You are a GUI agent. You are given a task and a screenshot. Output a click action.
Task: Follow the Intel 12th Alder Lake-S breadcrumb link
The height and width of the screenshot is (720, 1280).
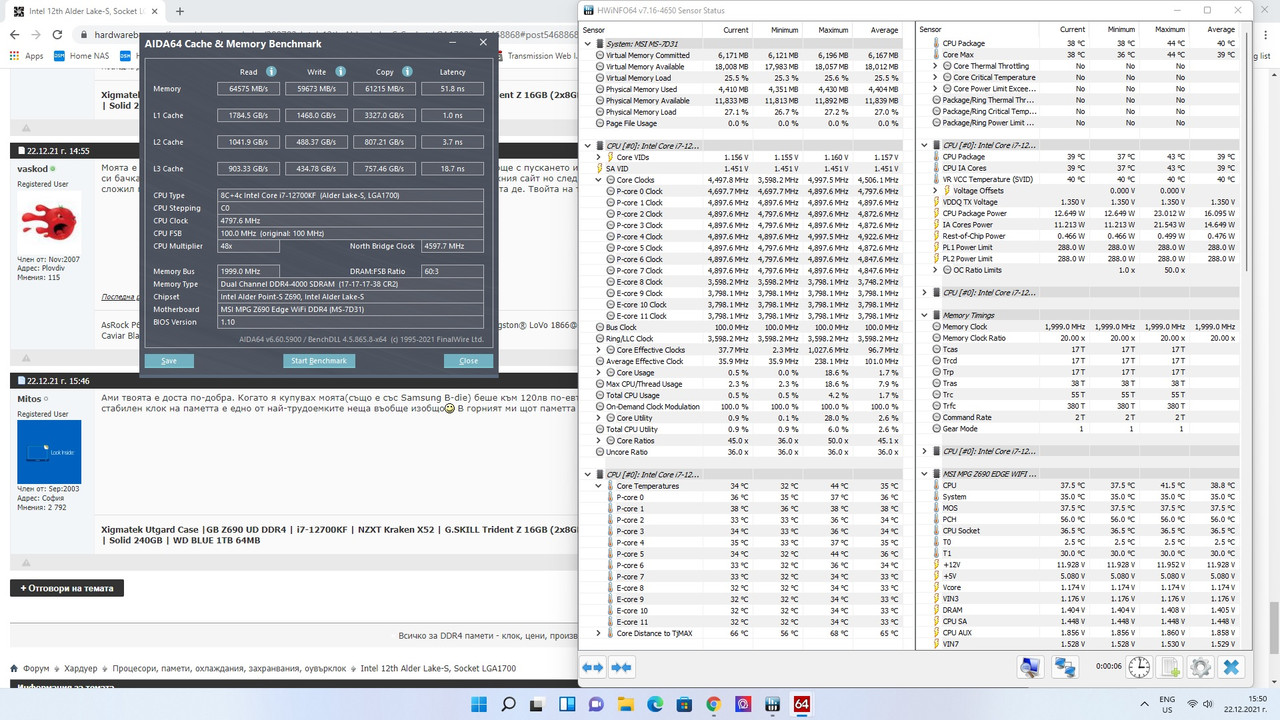click(438, 668)
